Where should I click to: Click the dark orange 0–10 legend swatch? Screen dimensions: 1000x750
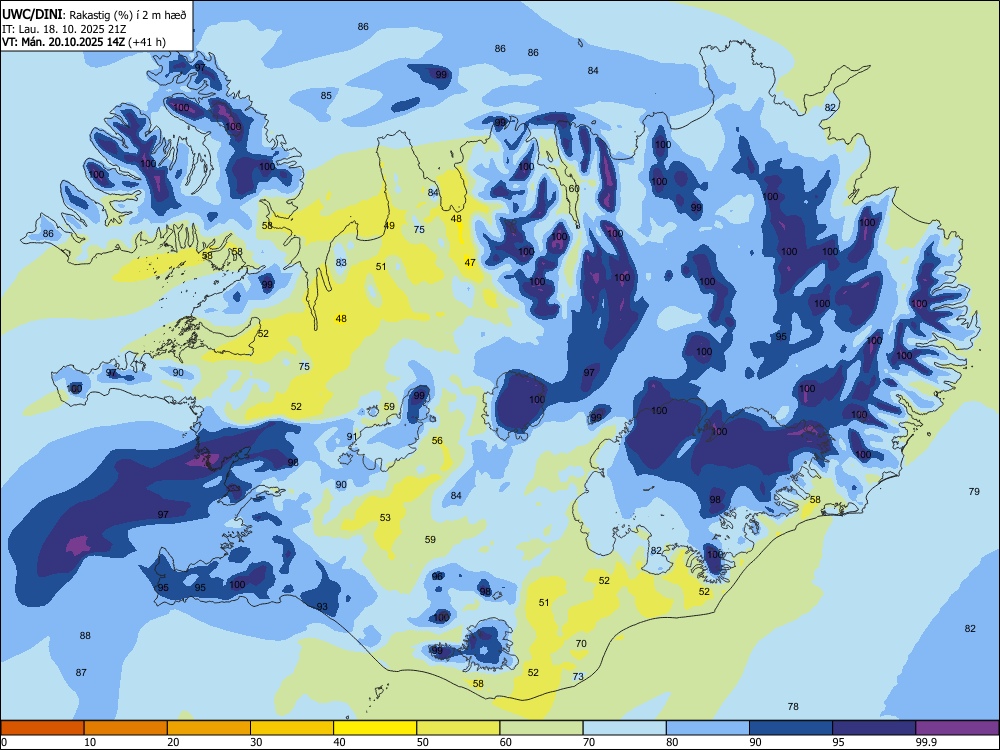pyautogui.click(x=42, y=728)
